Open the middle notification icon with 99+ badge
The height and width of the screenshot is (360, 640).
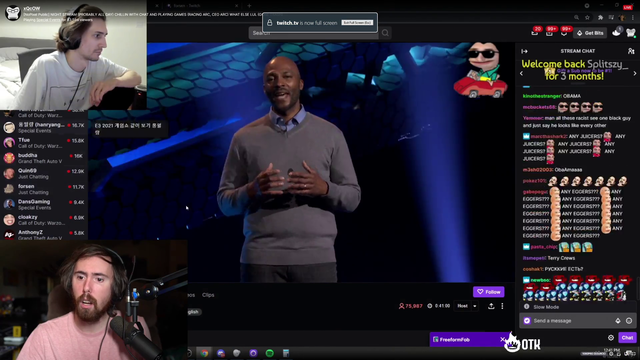(550, 32)
